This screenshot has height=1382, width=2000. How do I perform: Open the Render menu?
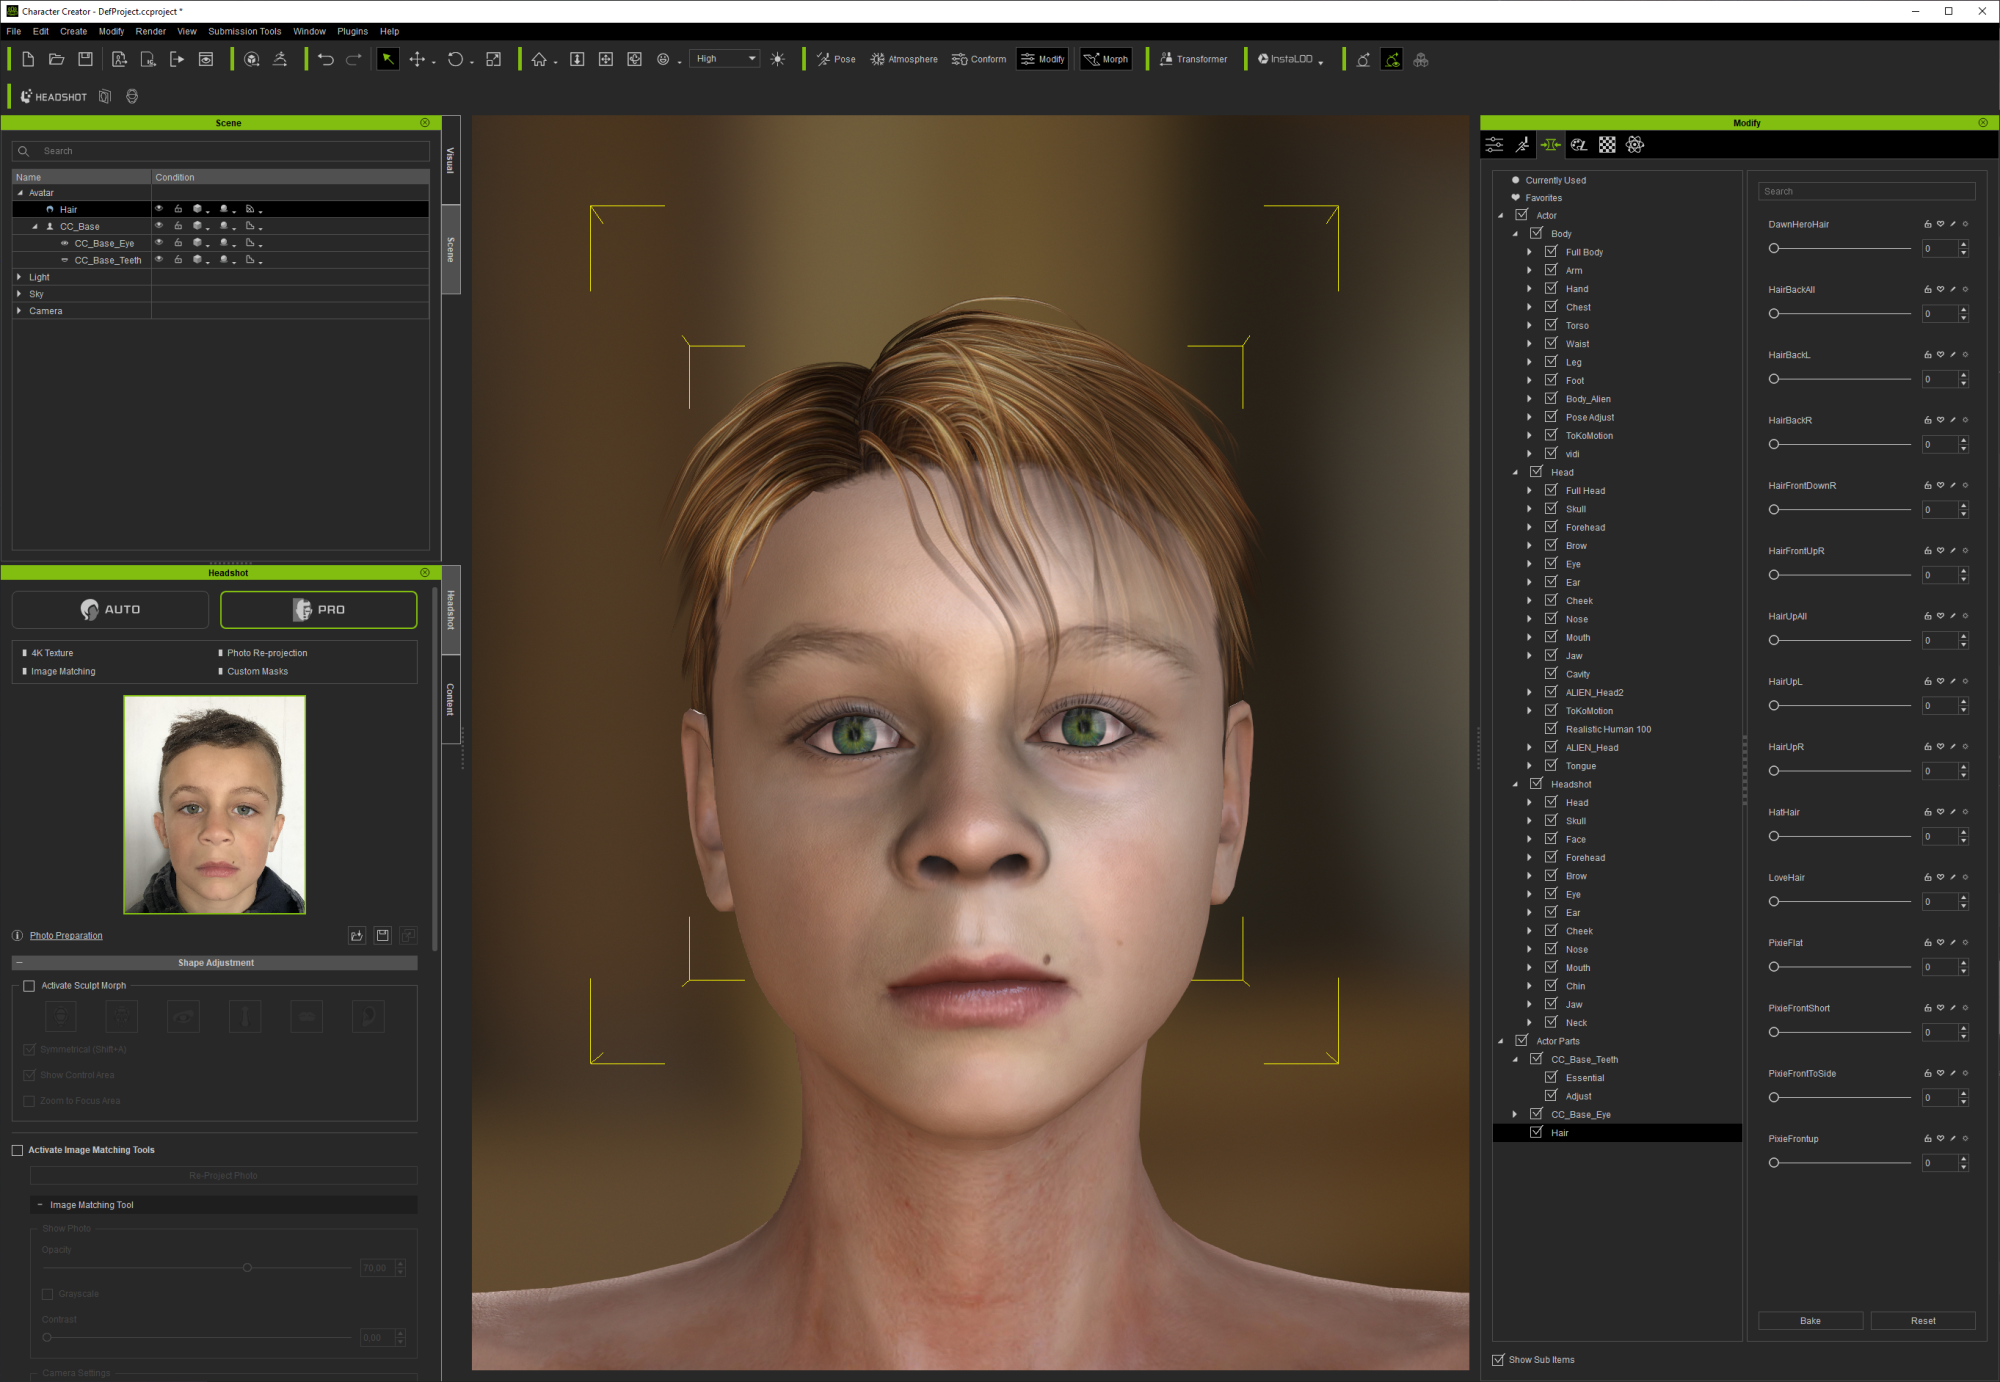coord(151,31)
